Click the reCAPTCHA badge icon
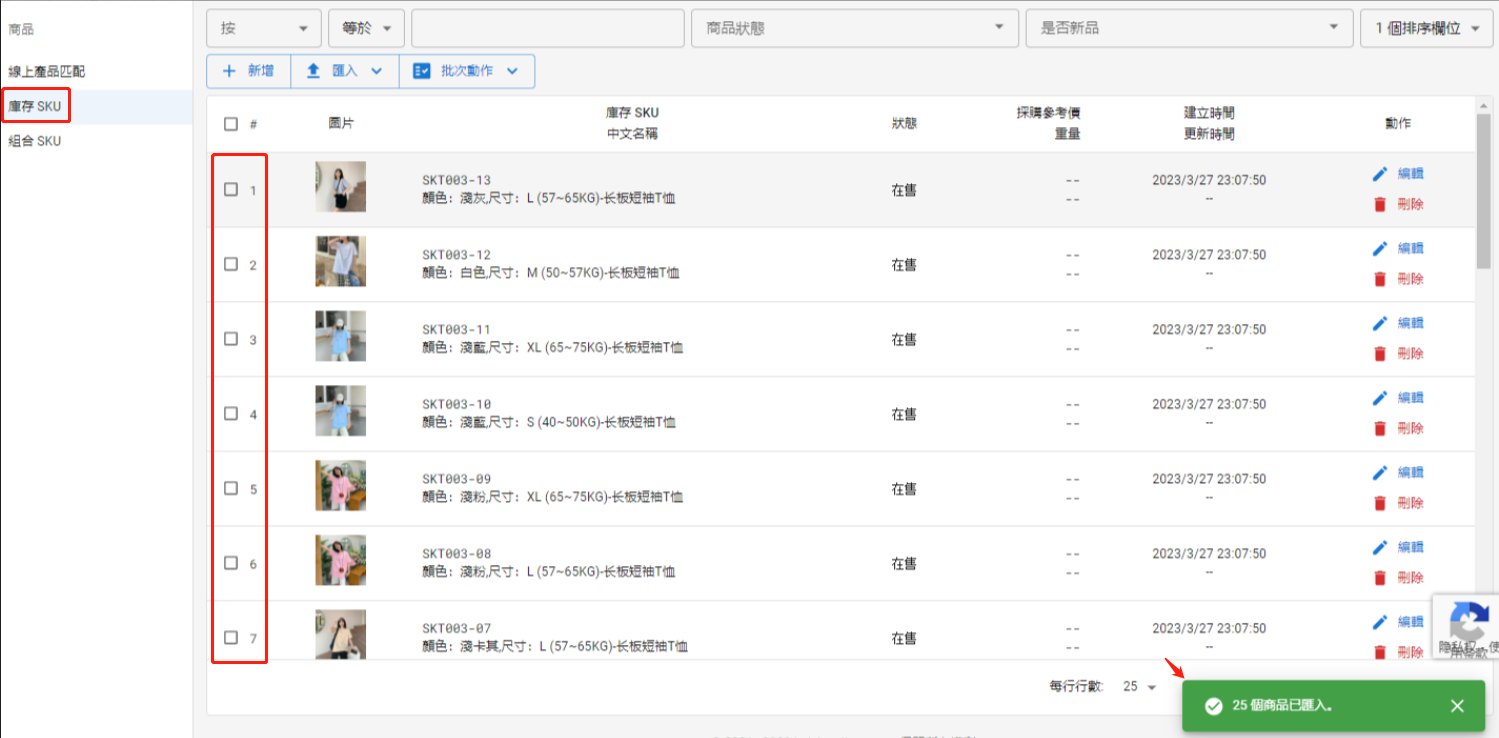 click(x=1467, y=622)
